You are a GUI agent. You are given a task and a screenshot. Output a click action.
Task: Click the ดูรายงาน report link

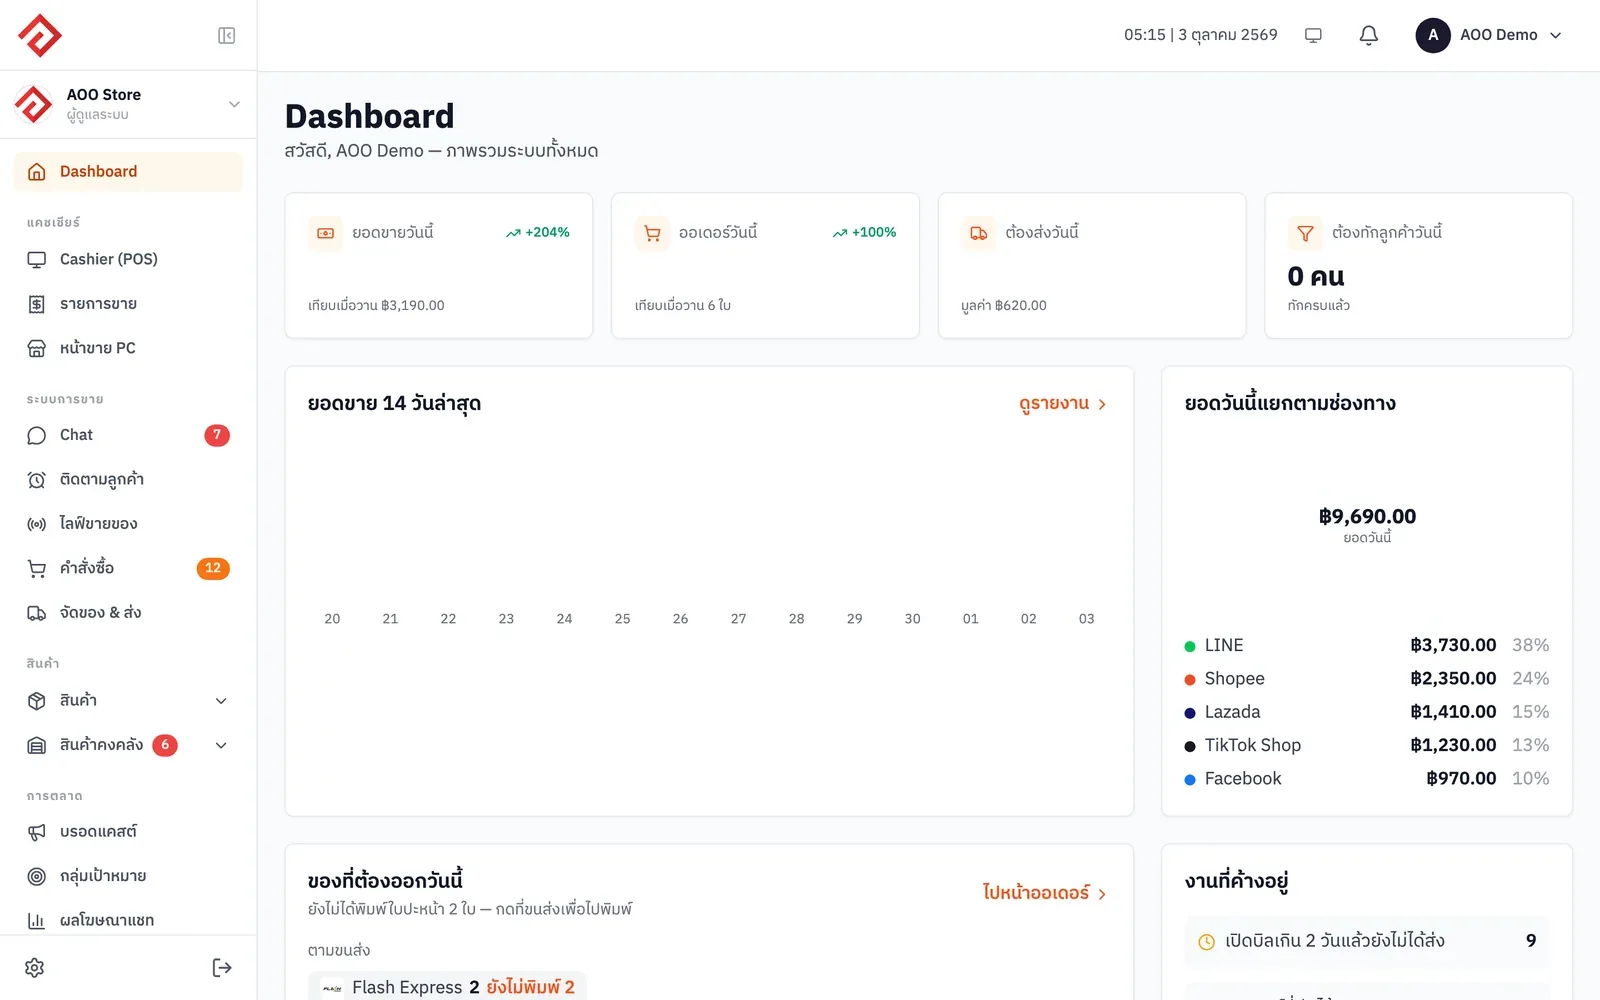[1063, 404]
